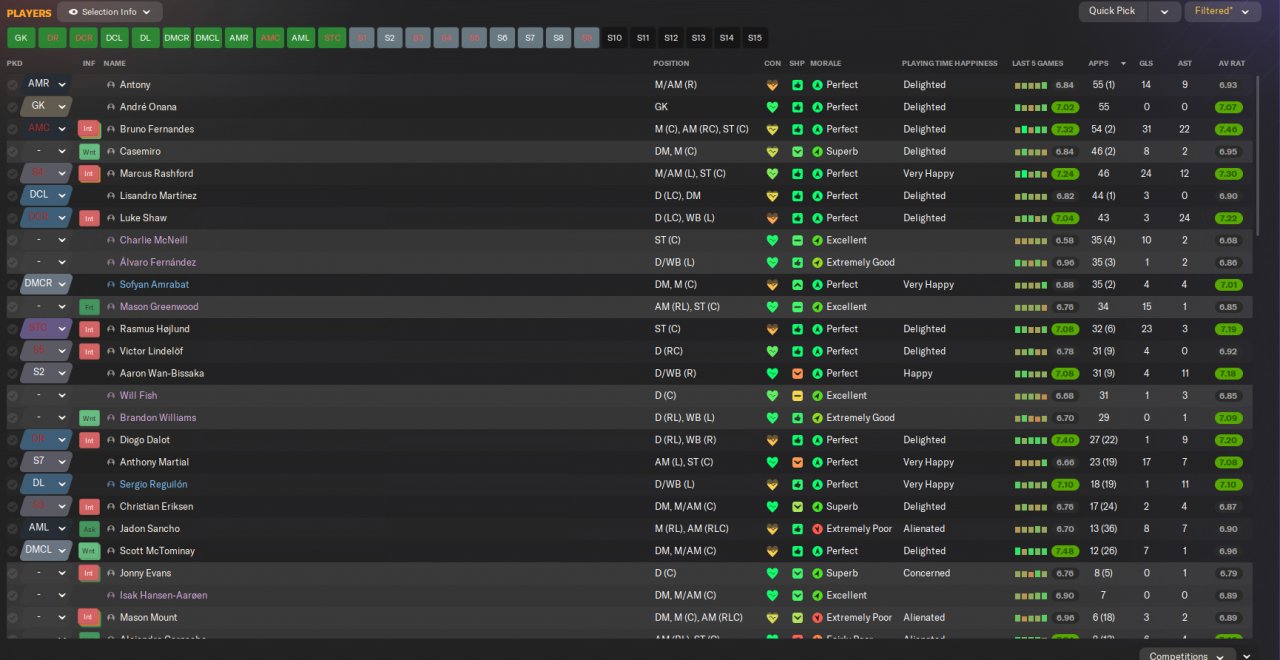Expand the Selection Info view dropdown
Screen dimensions: 1280x660
[x=110, y=12]
